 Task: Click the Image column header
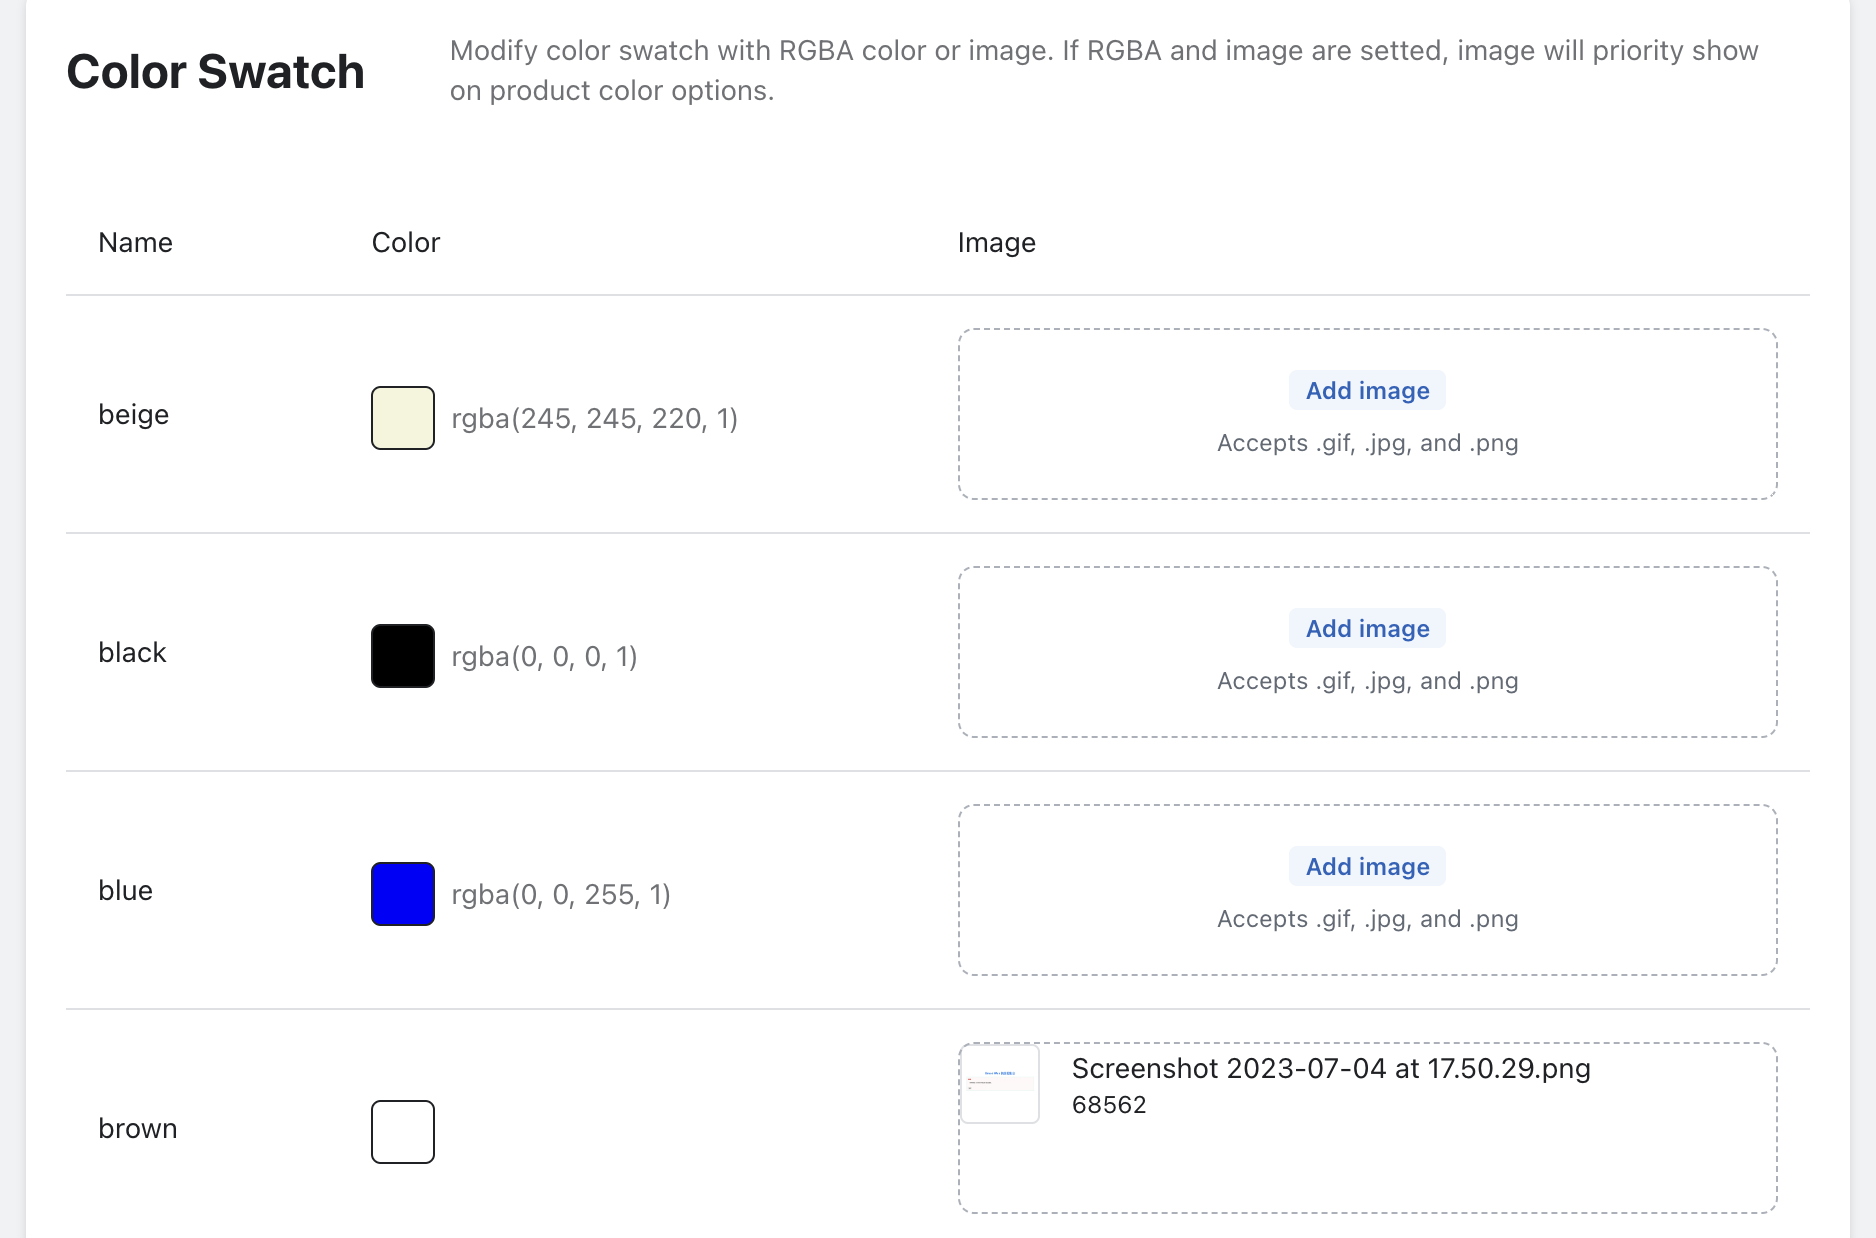click(996, 243)
